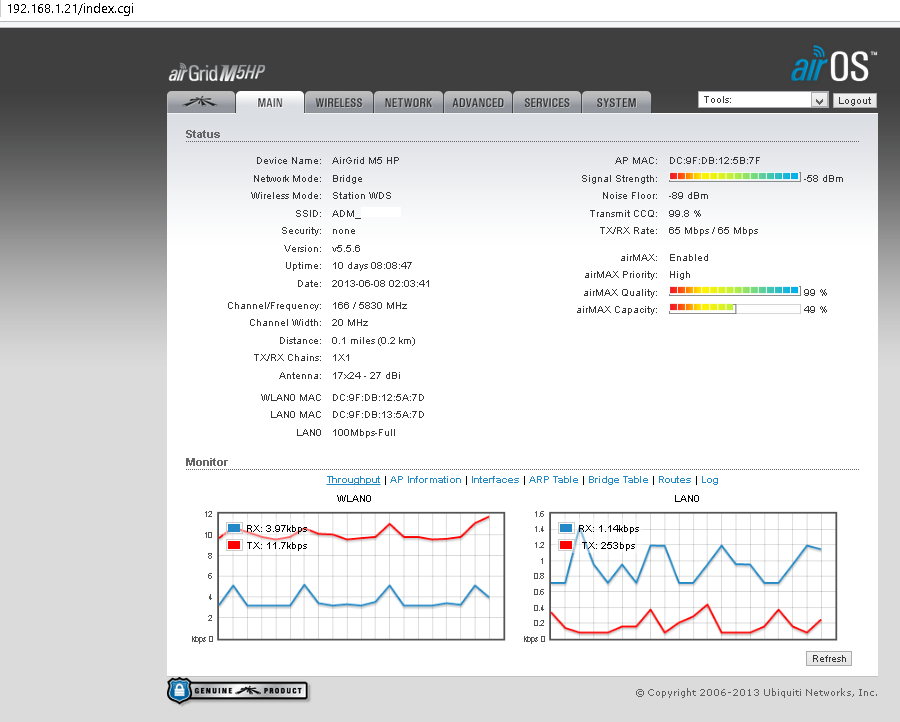Click the red TX legend swatch in LAN0
The height and width of the screenshot is (722, 900).
point(566,545)
